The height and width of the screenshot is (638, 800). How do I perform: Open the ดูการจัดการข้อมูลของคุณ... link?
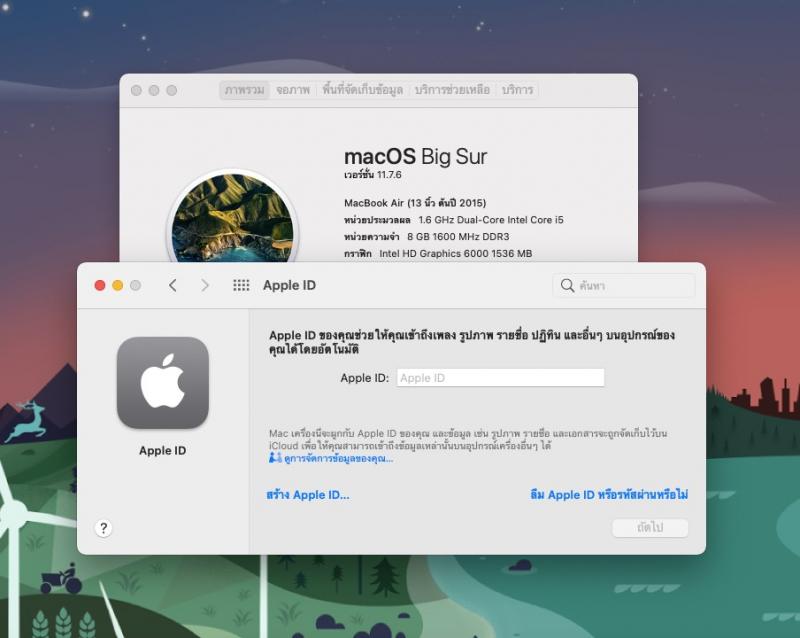click(338, 458)
